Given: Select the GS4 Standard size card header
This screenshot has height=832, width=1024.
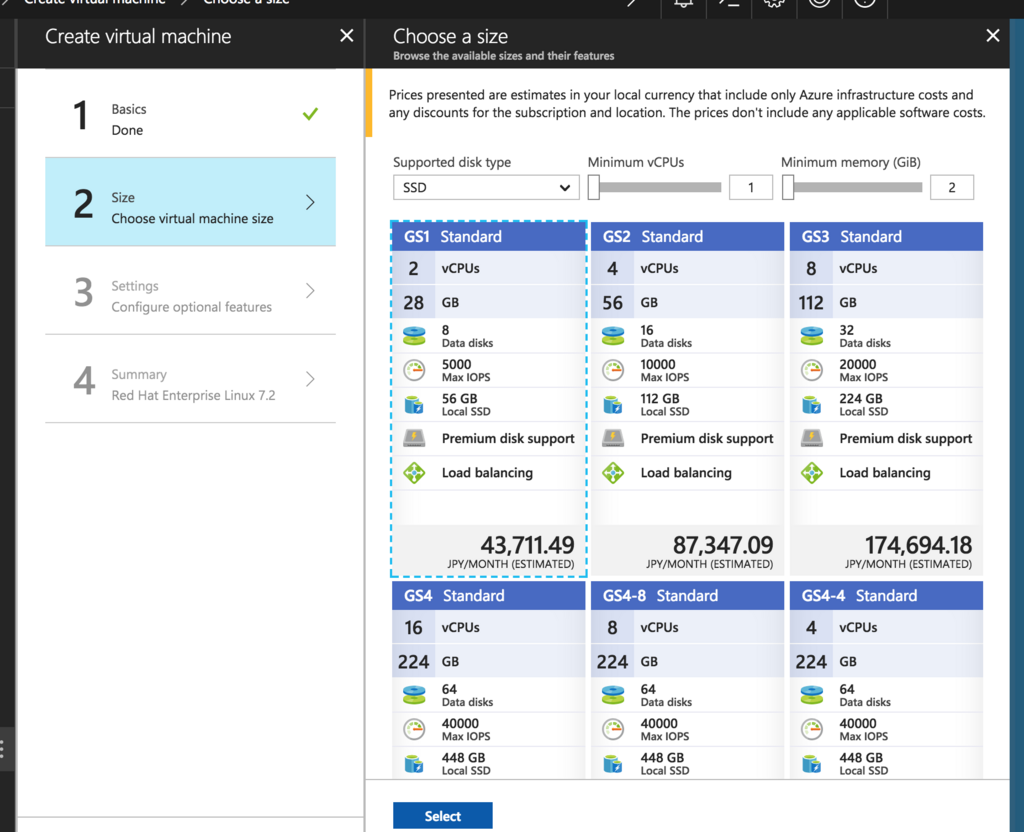Looking at the screenshot, I should point(488,596).
